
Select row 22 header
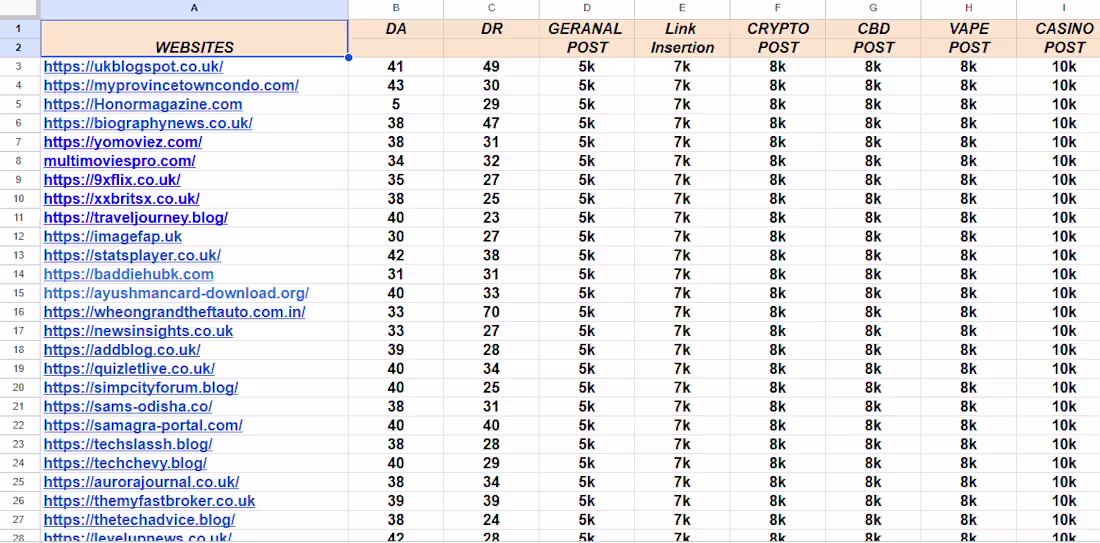[x=20, y=426]
